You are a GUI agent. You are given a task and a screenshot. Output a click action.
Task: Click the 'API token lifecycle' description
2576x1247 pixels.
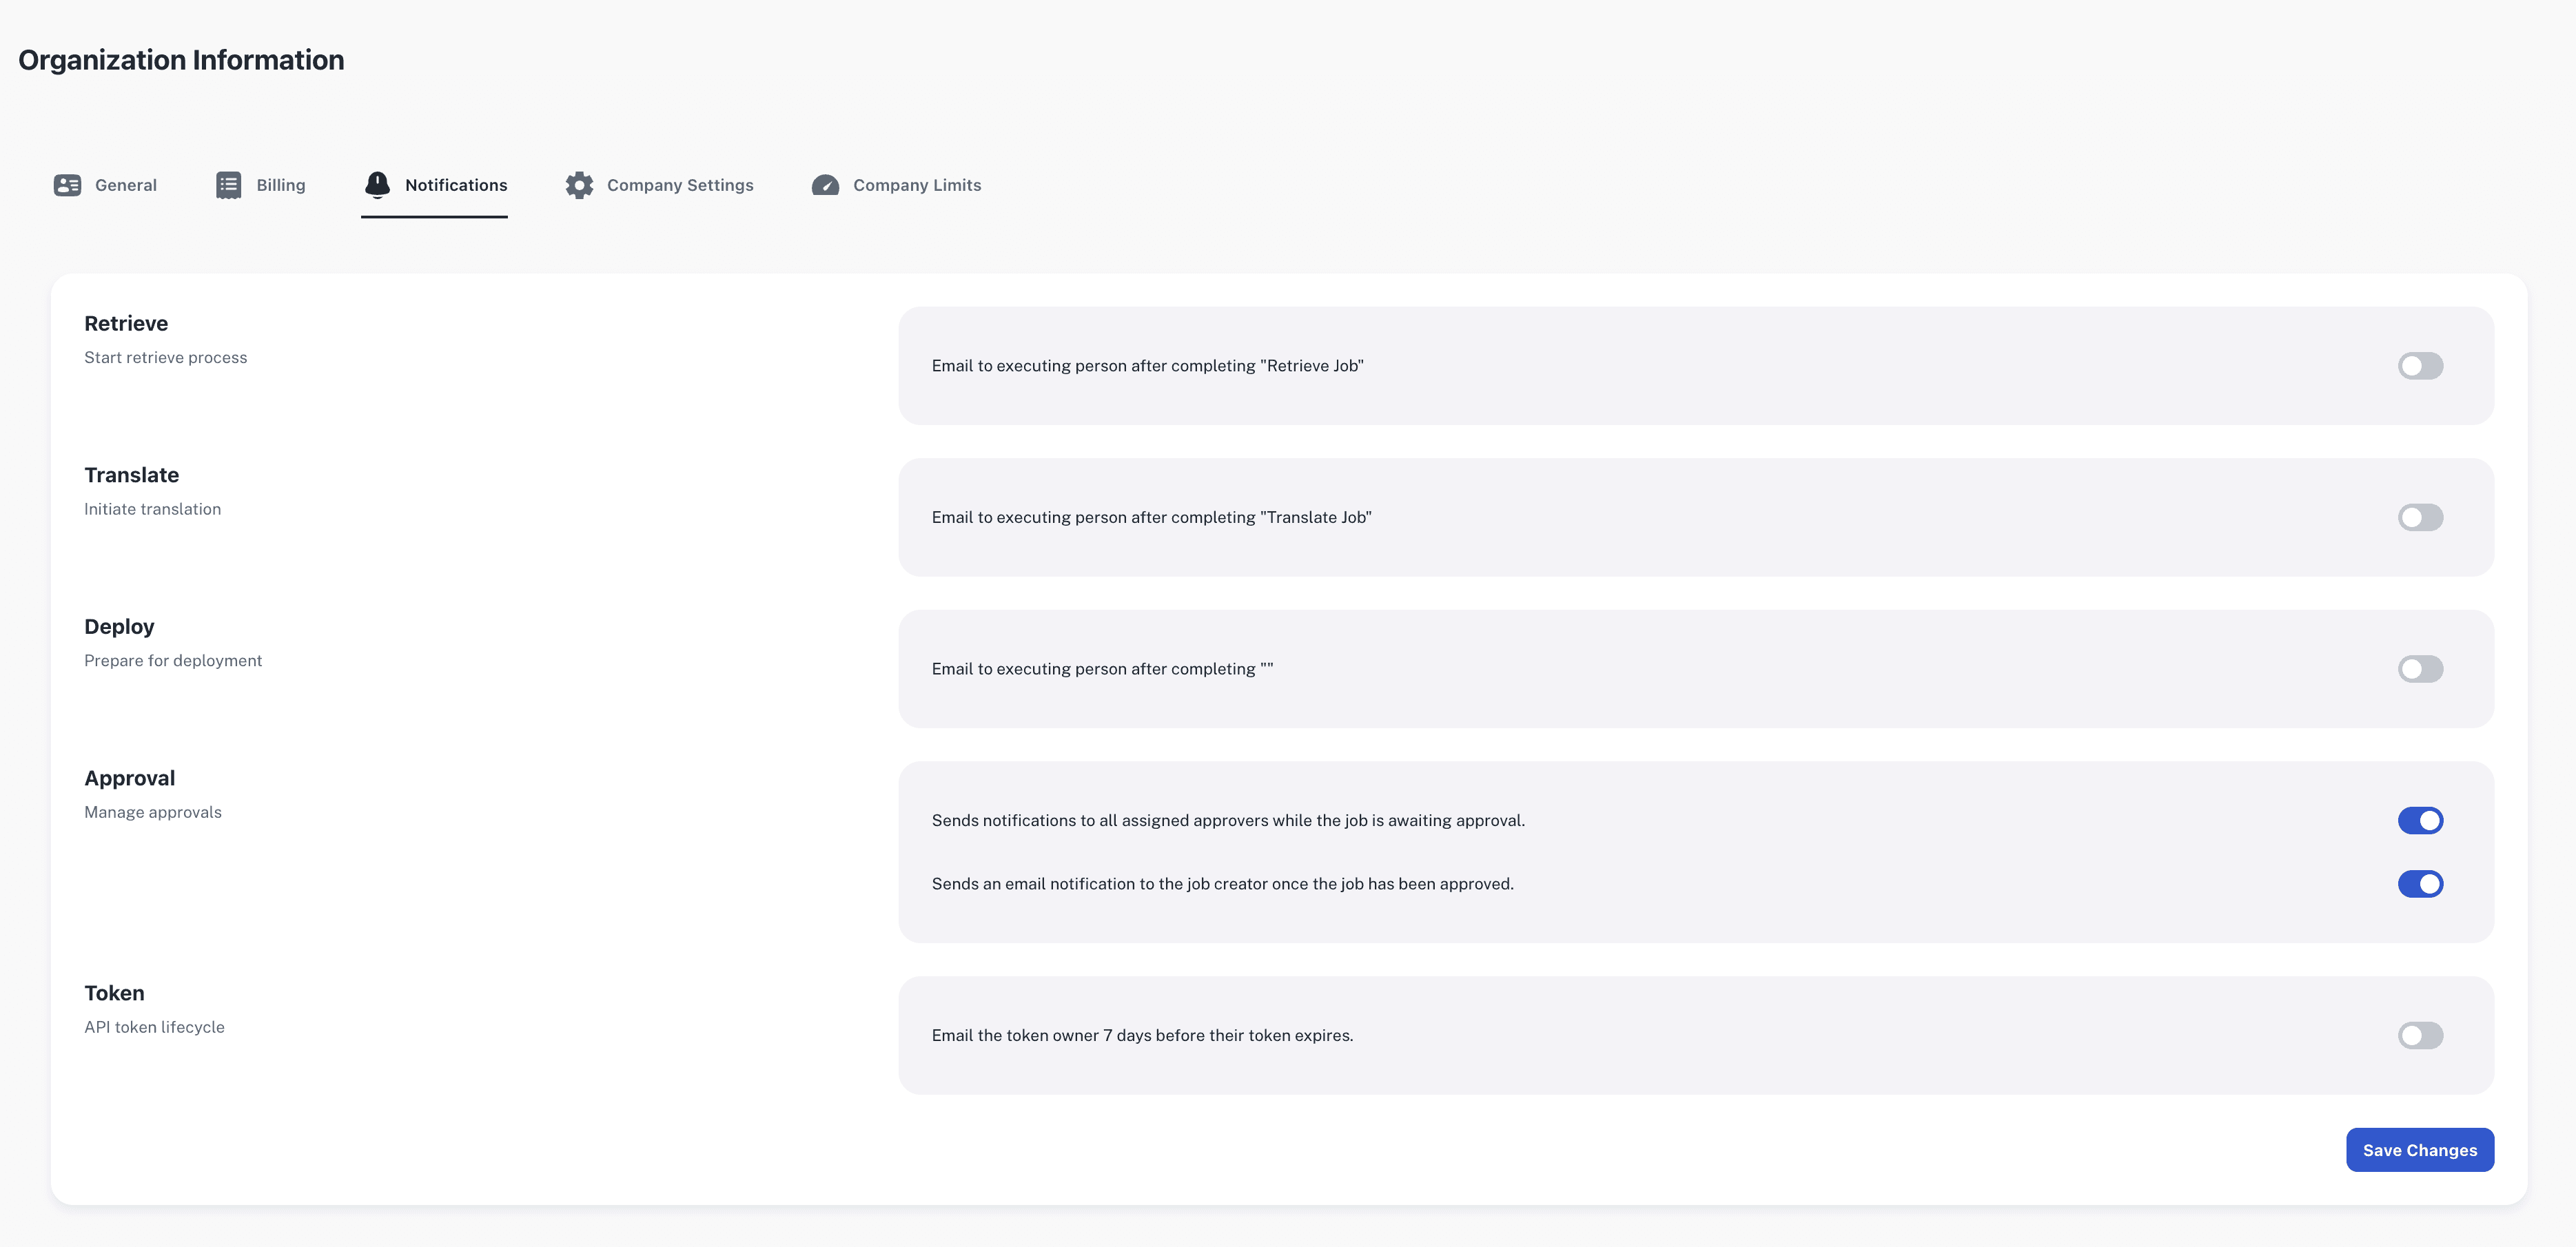coord(154,1027)
